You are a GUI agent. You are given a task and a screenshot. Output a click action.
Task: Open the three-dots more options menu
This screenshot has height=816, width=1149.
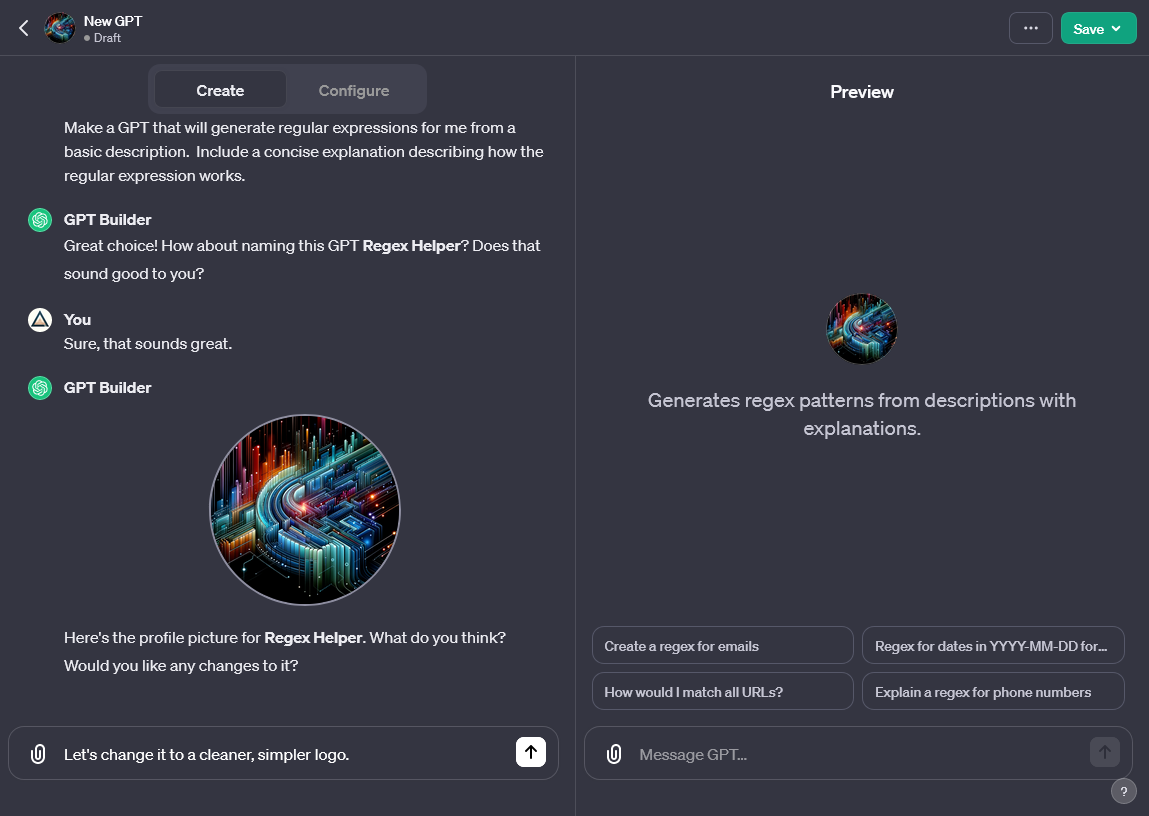[x=1030, y=28]
